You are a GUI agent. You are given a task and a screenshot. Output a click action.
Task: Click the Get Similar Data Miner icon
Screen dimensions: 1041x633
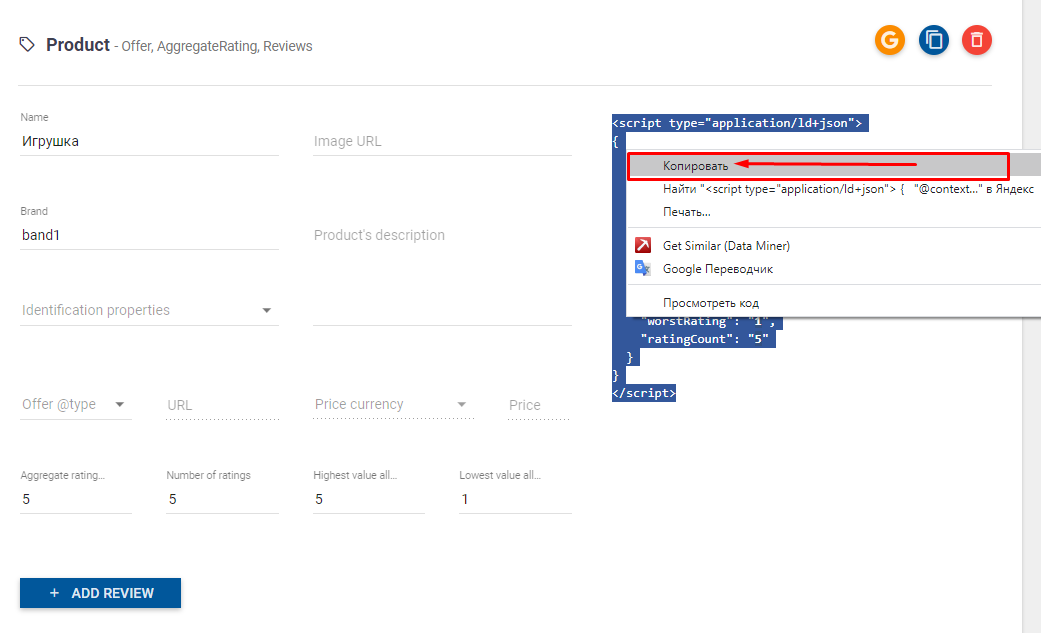pos(644,245)
